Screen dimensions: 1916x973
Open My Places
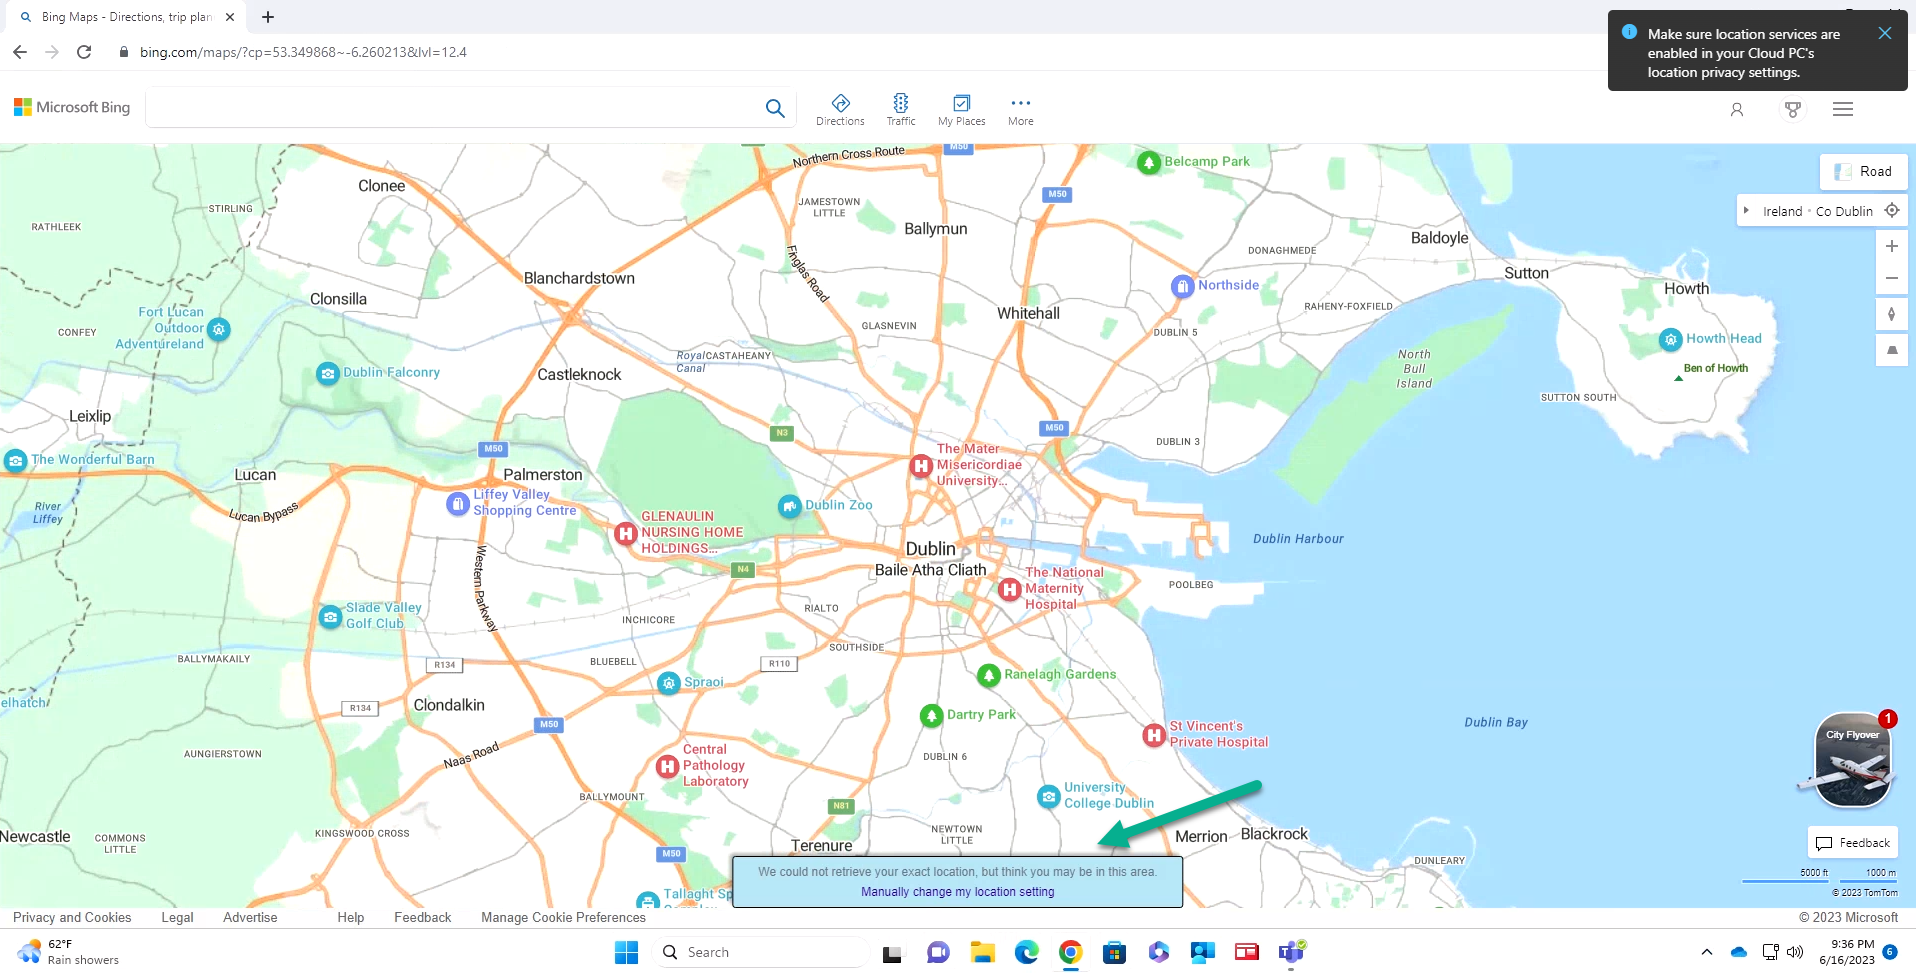point(961,110)
